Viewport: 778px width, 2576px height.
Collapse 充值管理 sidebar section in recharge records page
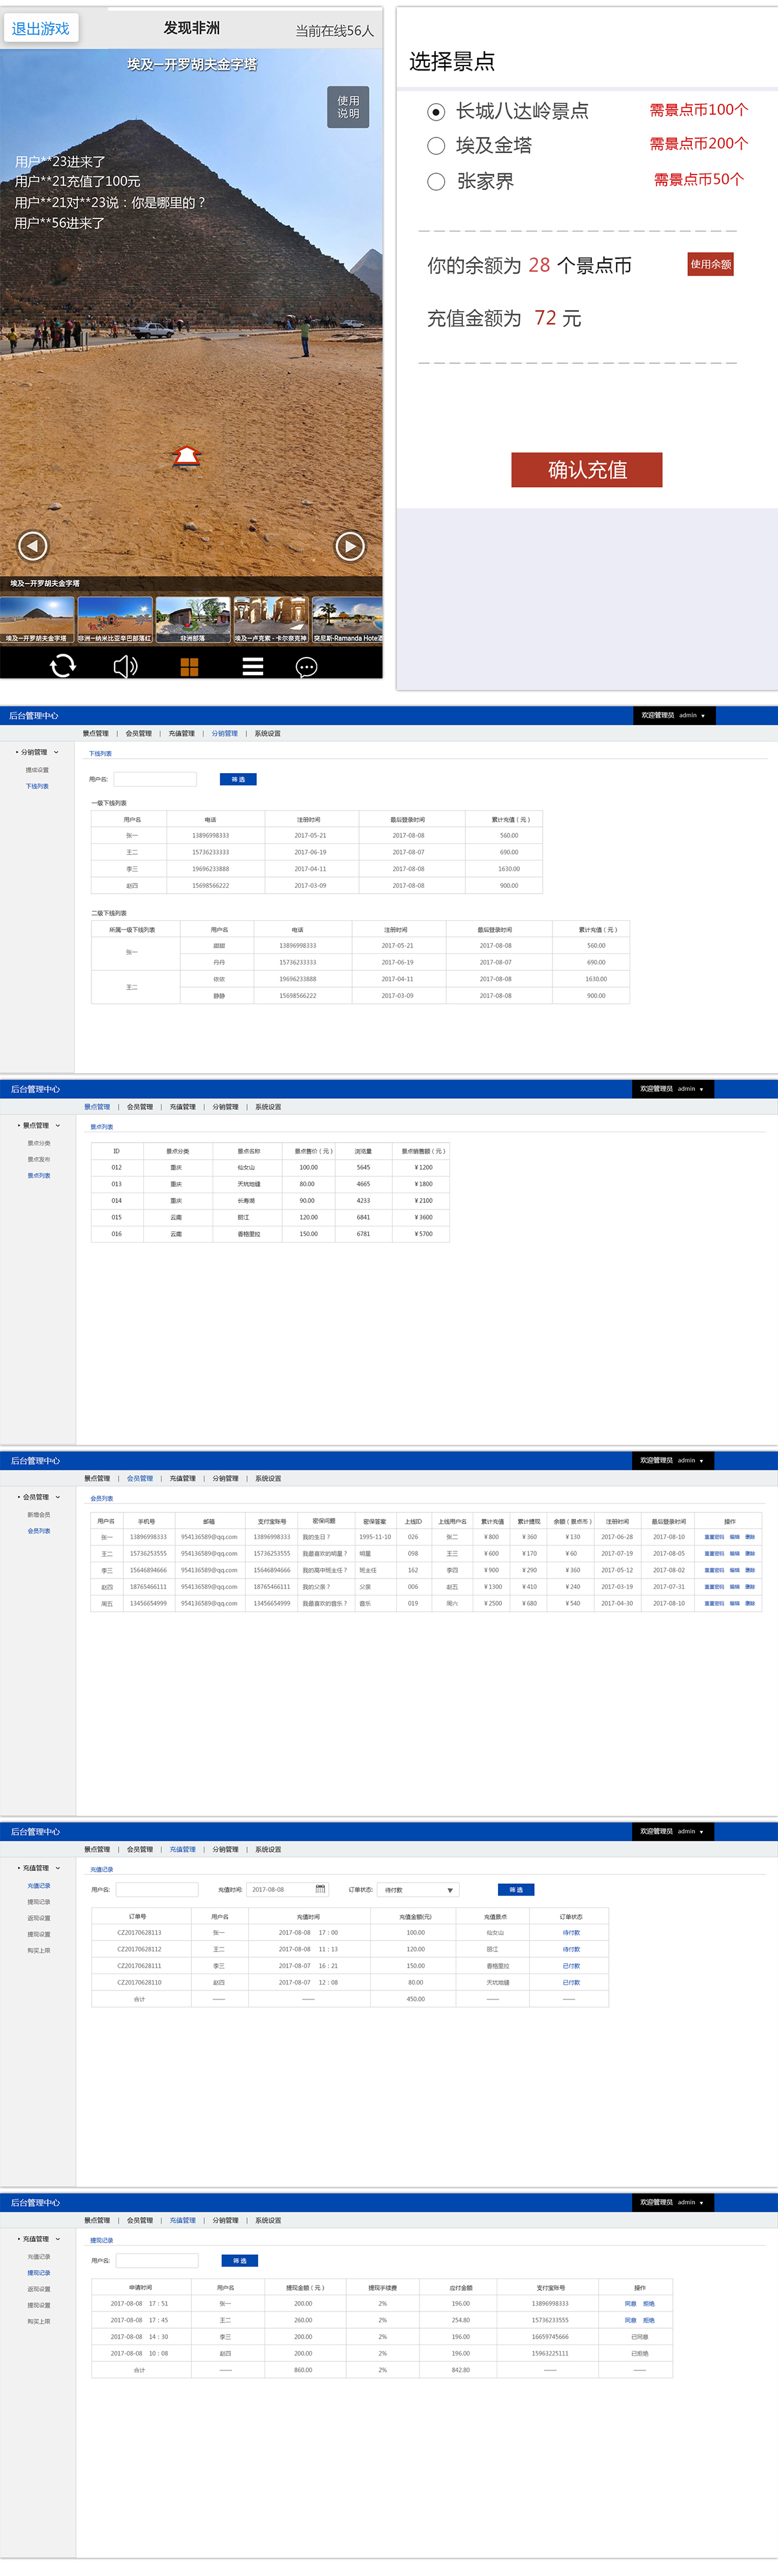click(x=58, y=1868)
